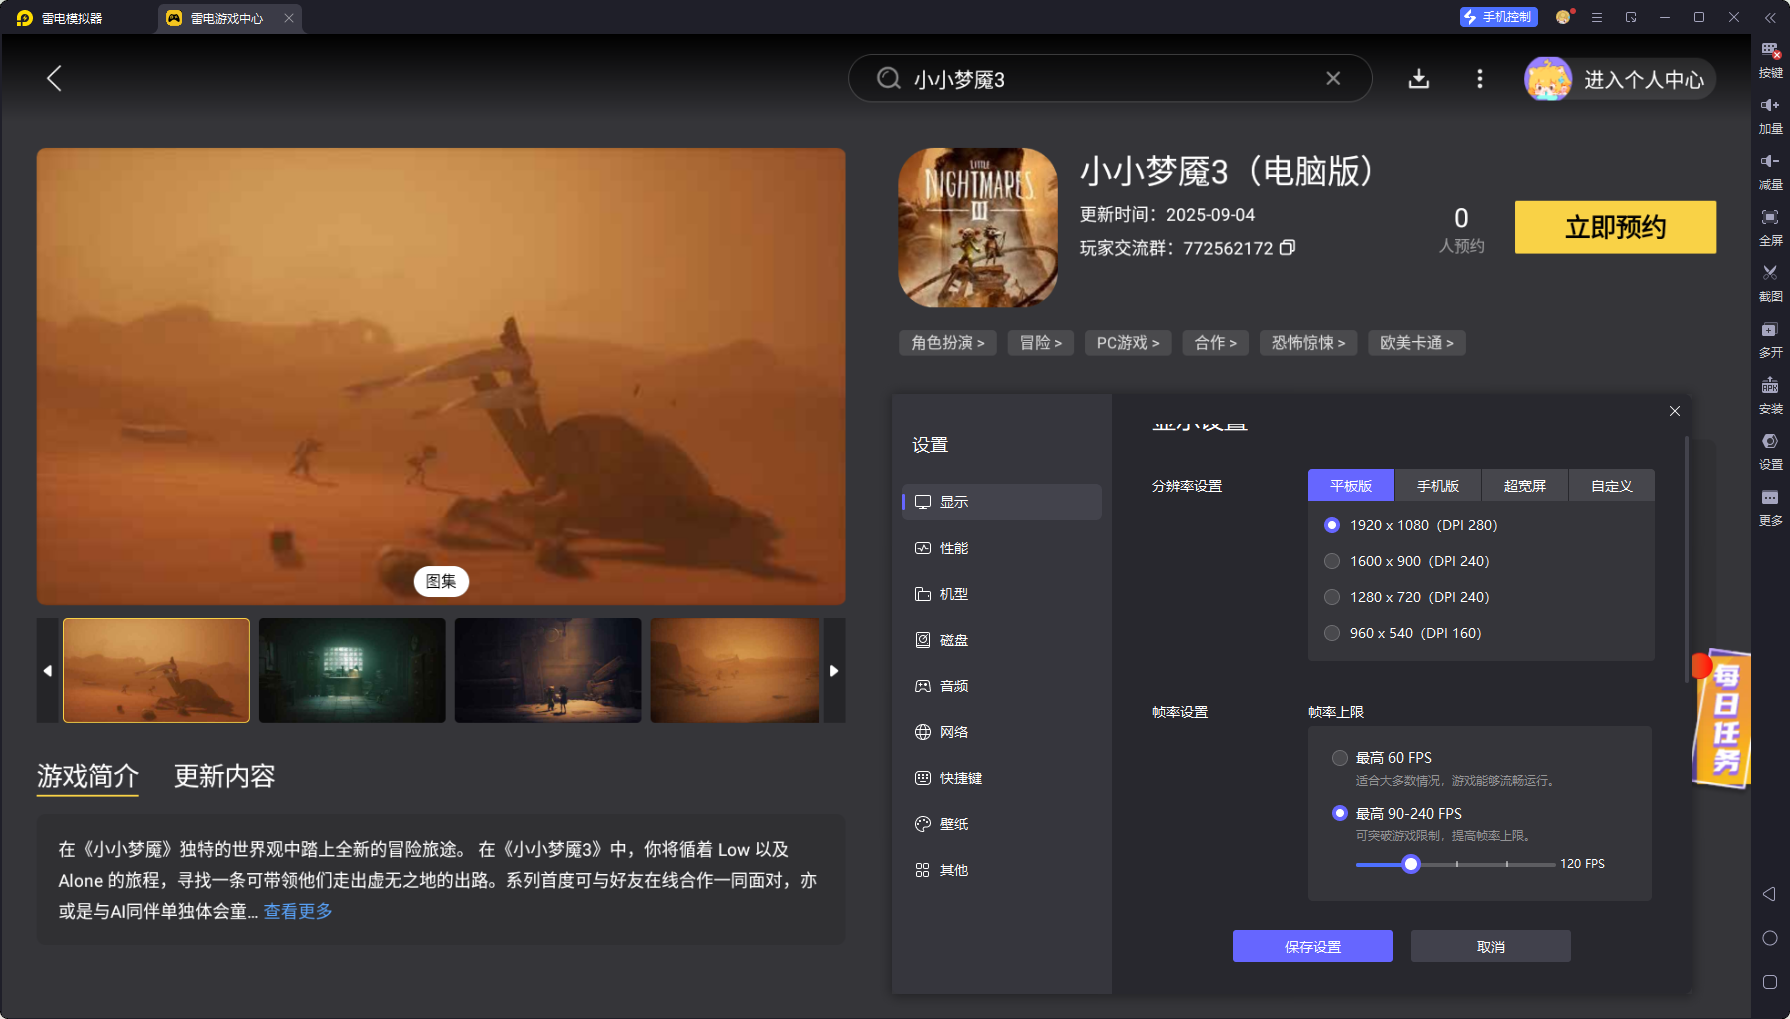Viewport: 1790px width, 1019px height.
Task: Click the 手机控制 phone control button
Action: coord(1498,17)
